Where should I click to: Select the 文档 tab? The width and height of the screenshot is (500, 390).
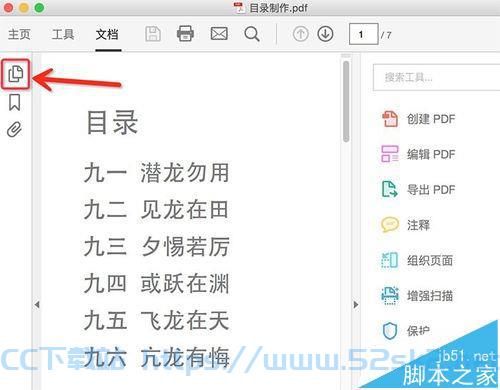(107, 34)
